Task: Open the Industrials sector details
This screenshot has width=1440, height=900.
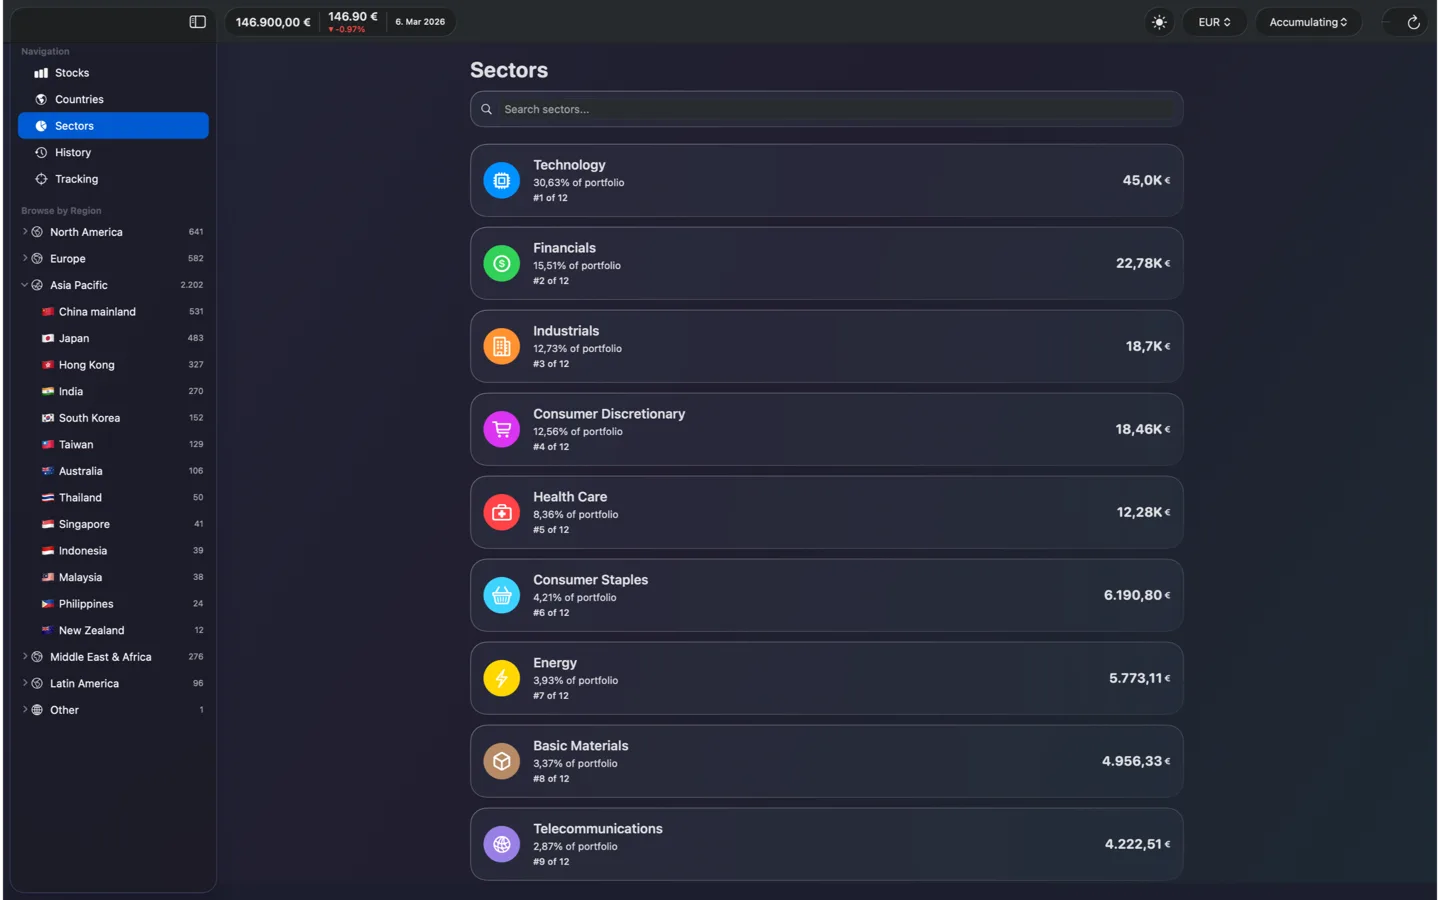Action: [825, 346]
